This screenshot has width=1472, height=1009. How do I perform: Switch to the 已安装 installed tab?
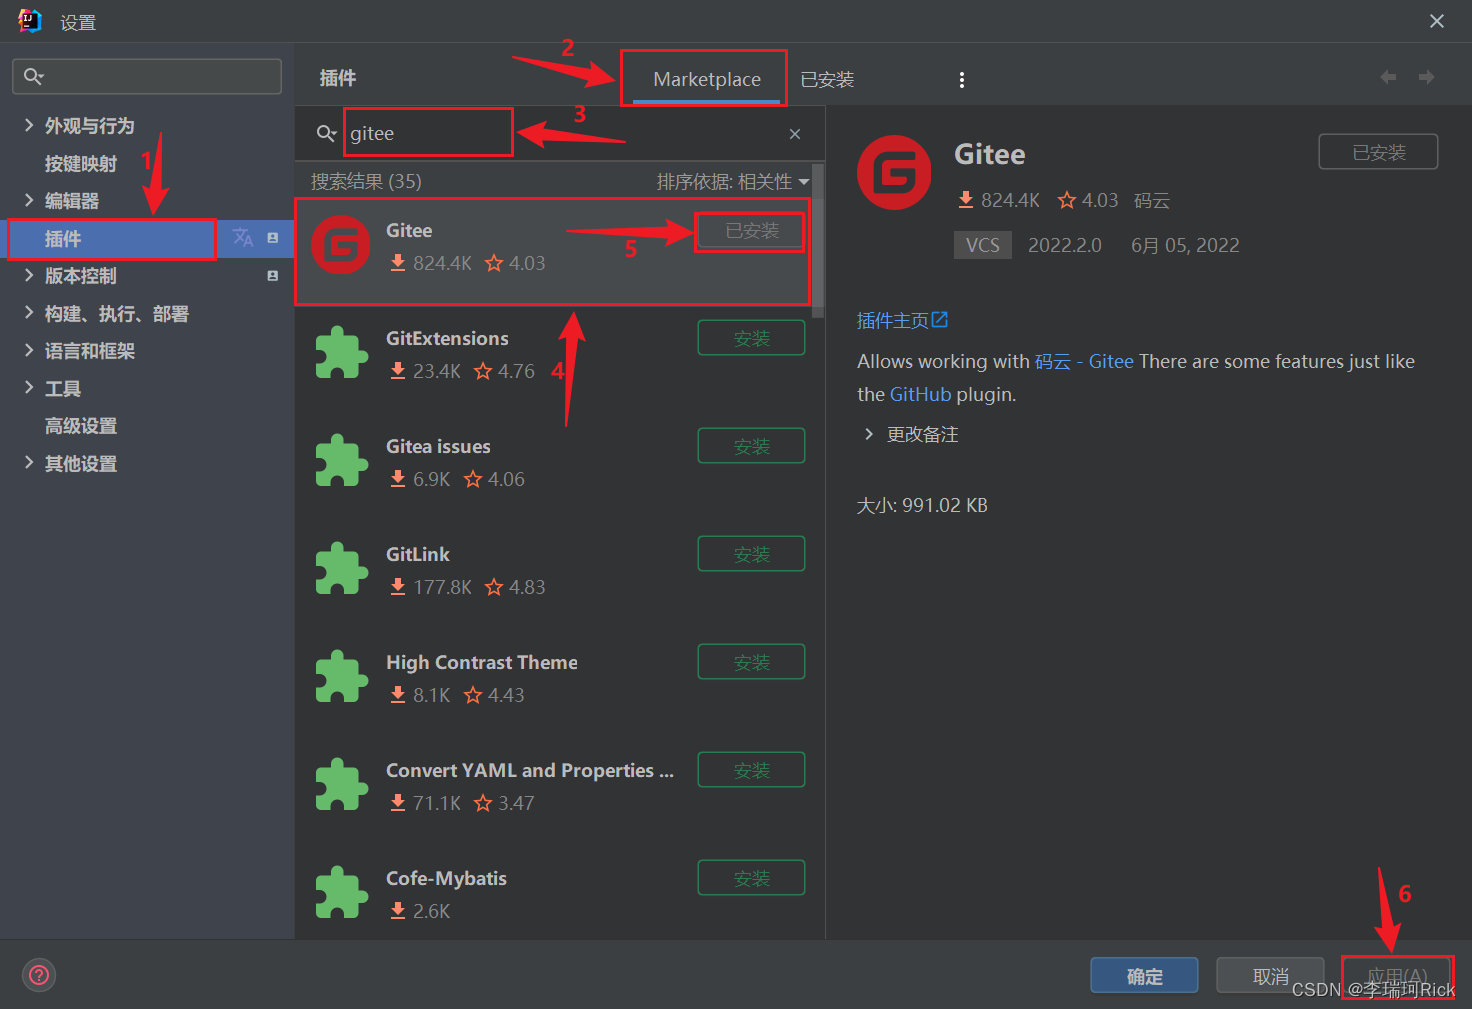(x=827, y=79)
